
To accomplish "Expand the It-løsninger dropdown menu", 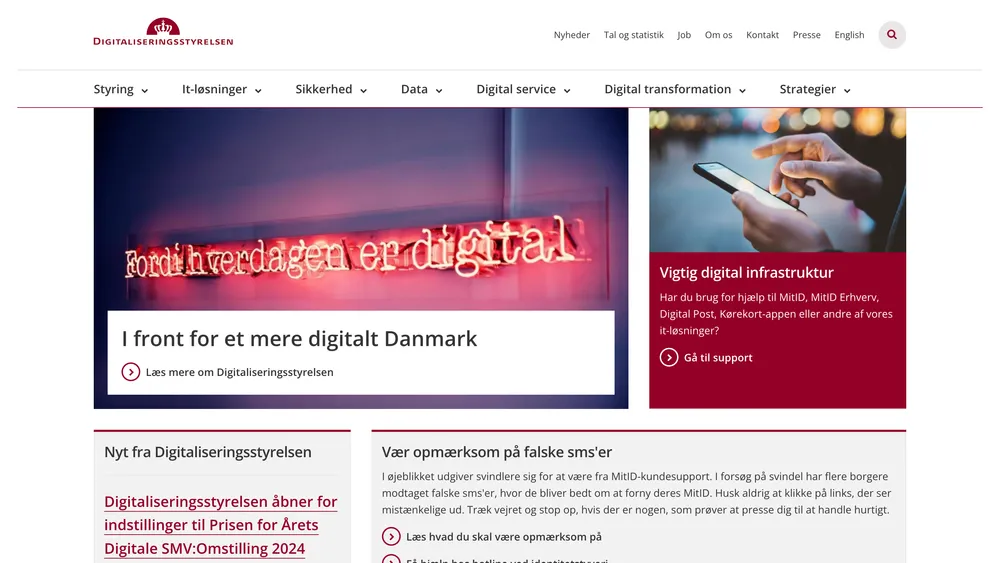I will click(x=222, y=89).
